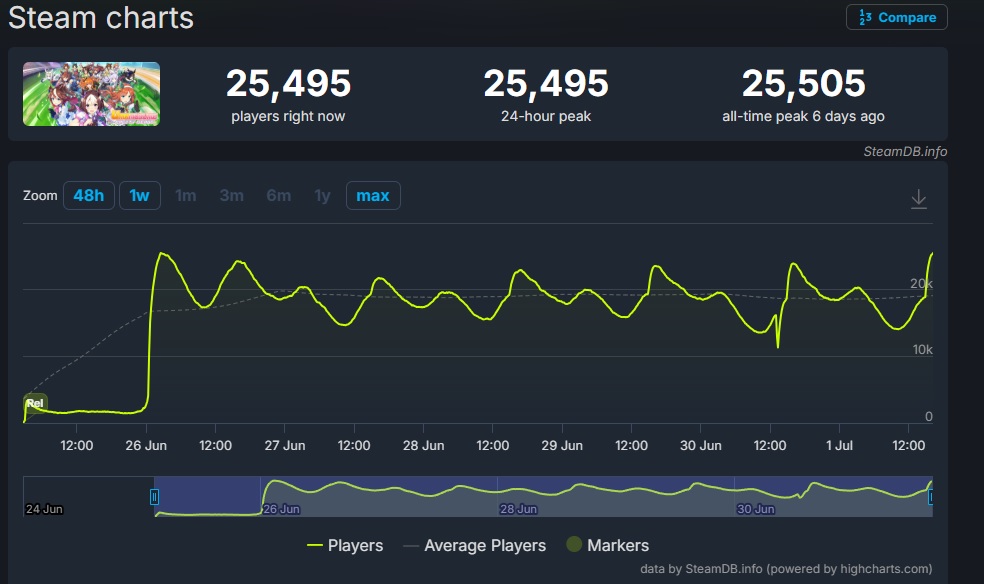Viewport: 984px width, 584px height.
Task: Click the chart download icon
Action: pyautogui.click(x=919, y=199)
